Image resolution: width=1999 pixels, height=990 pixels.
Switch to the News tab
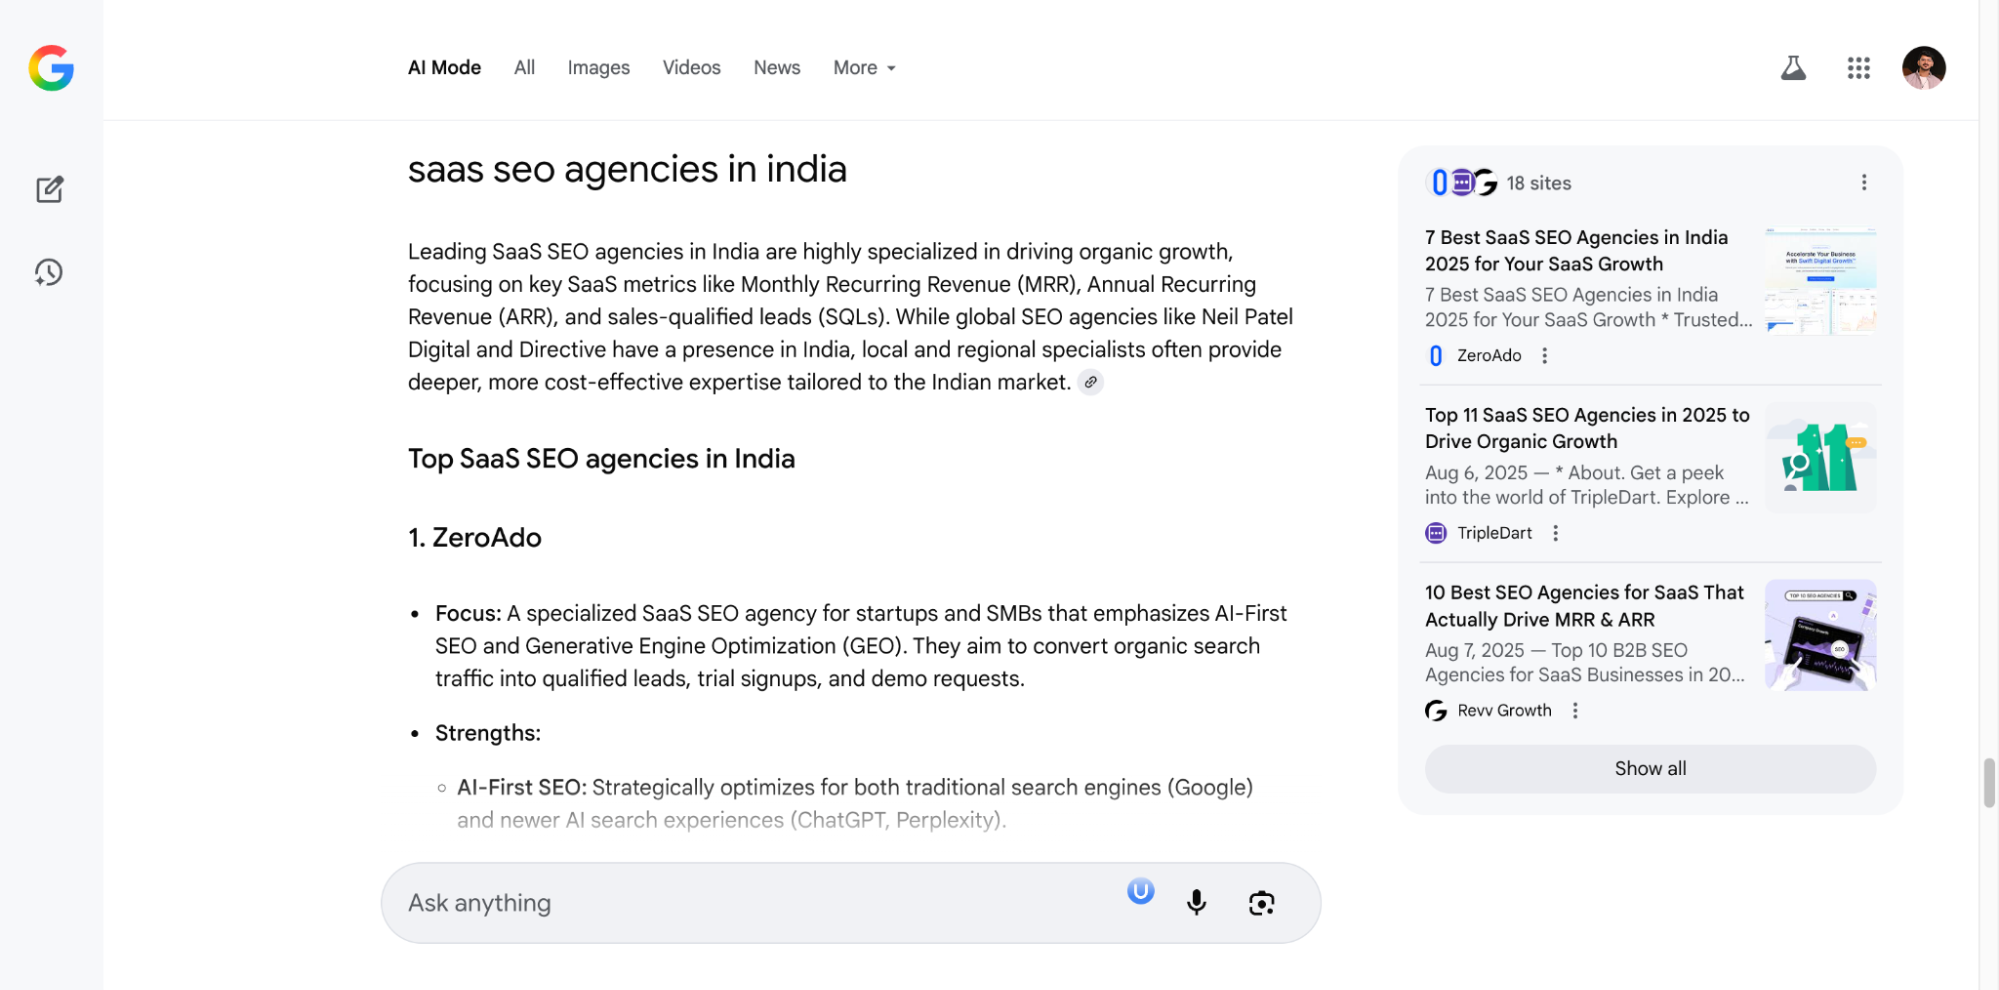coord(776,67)
